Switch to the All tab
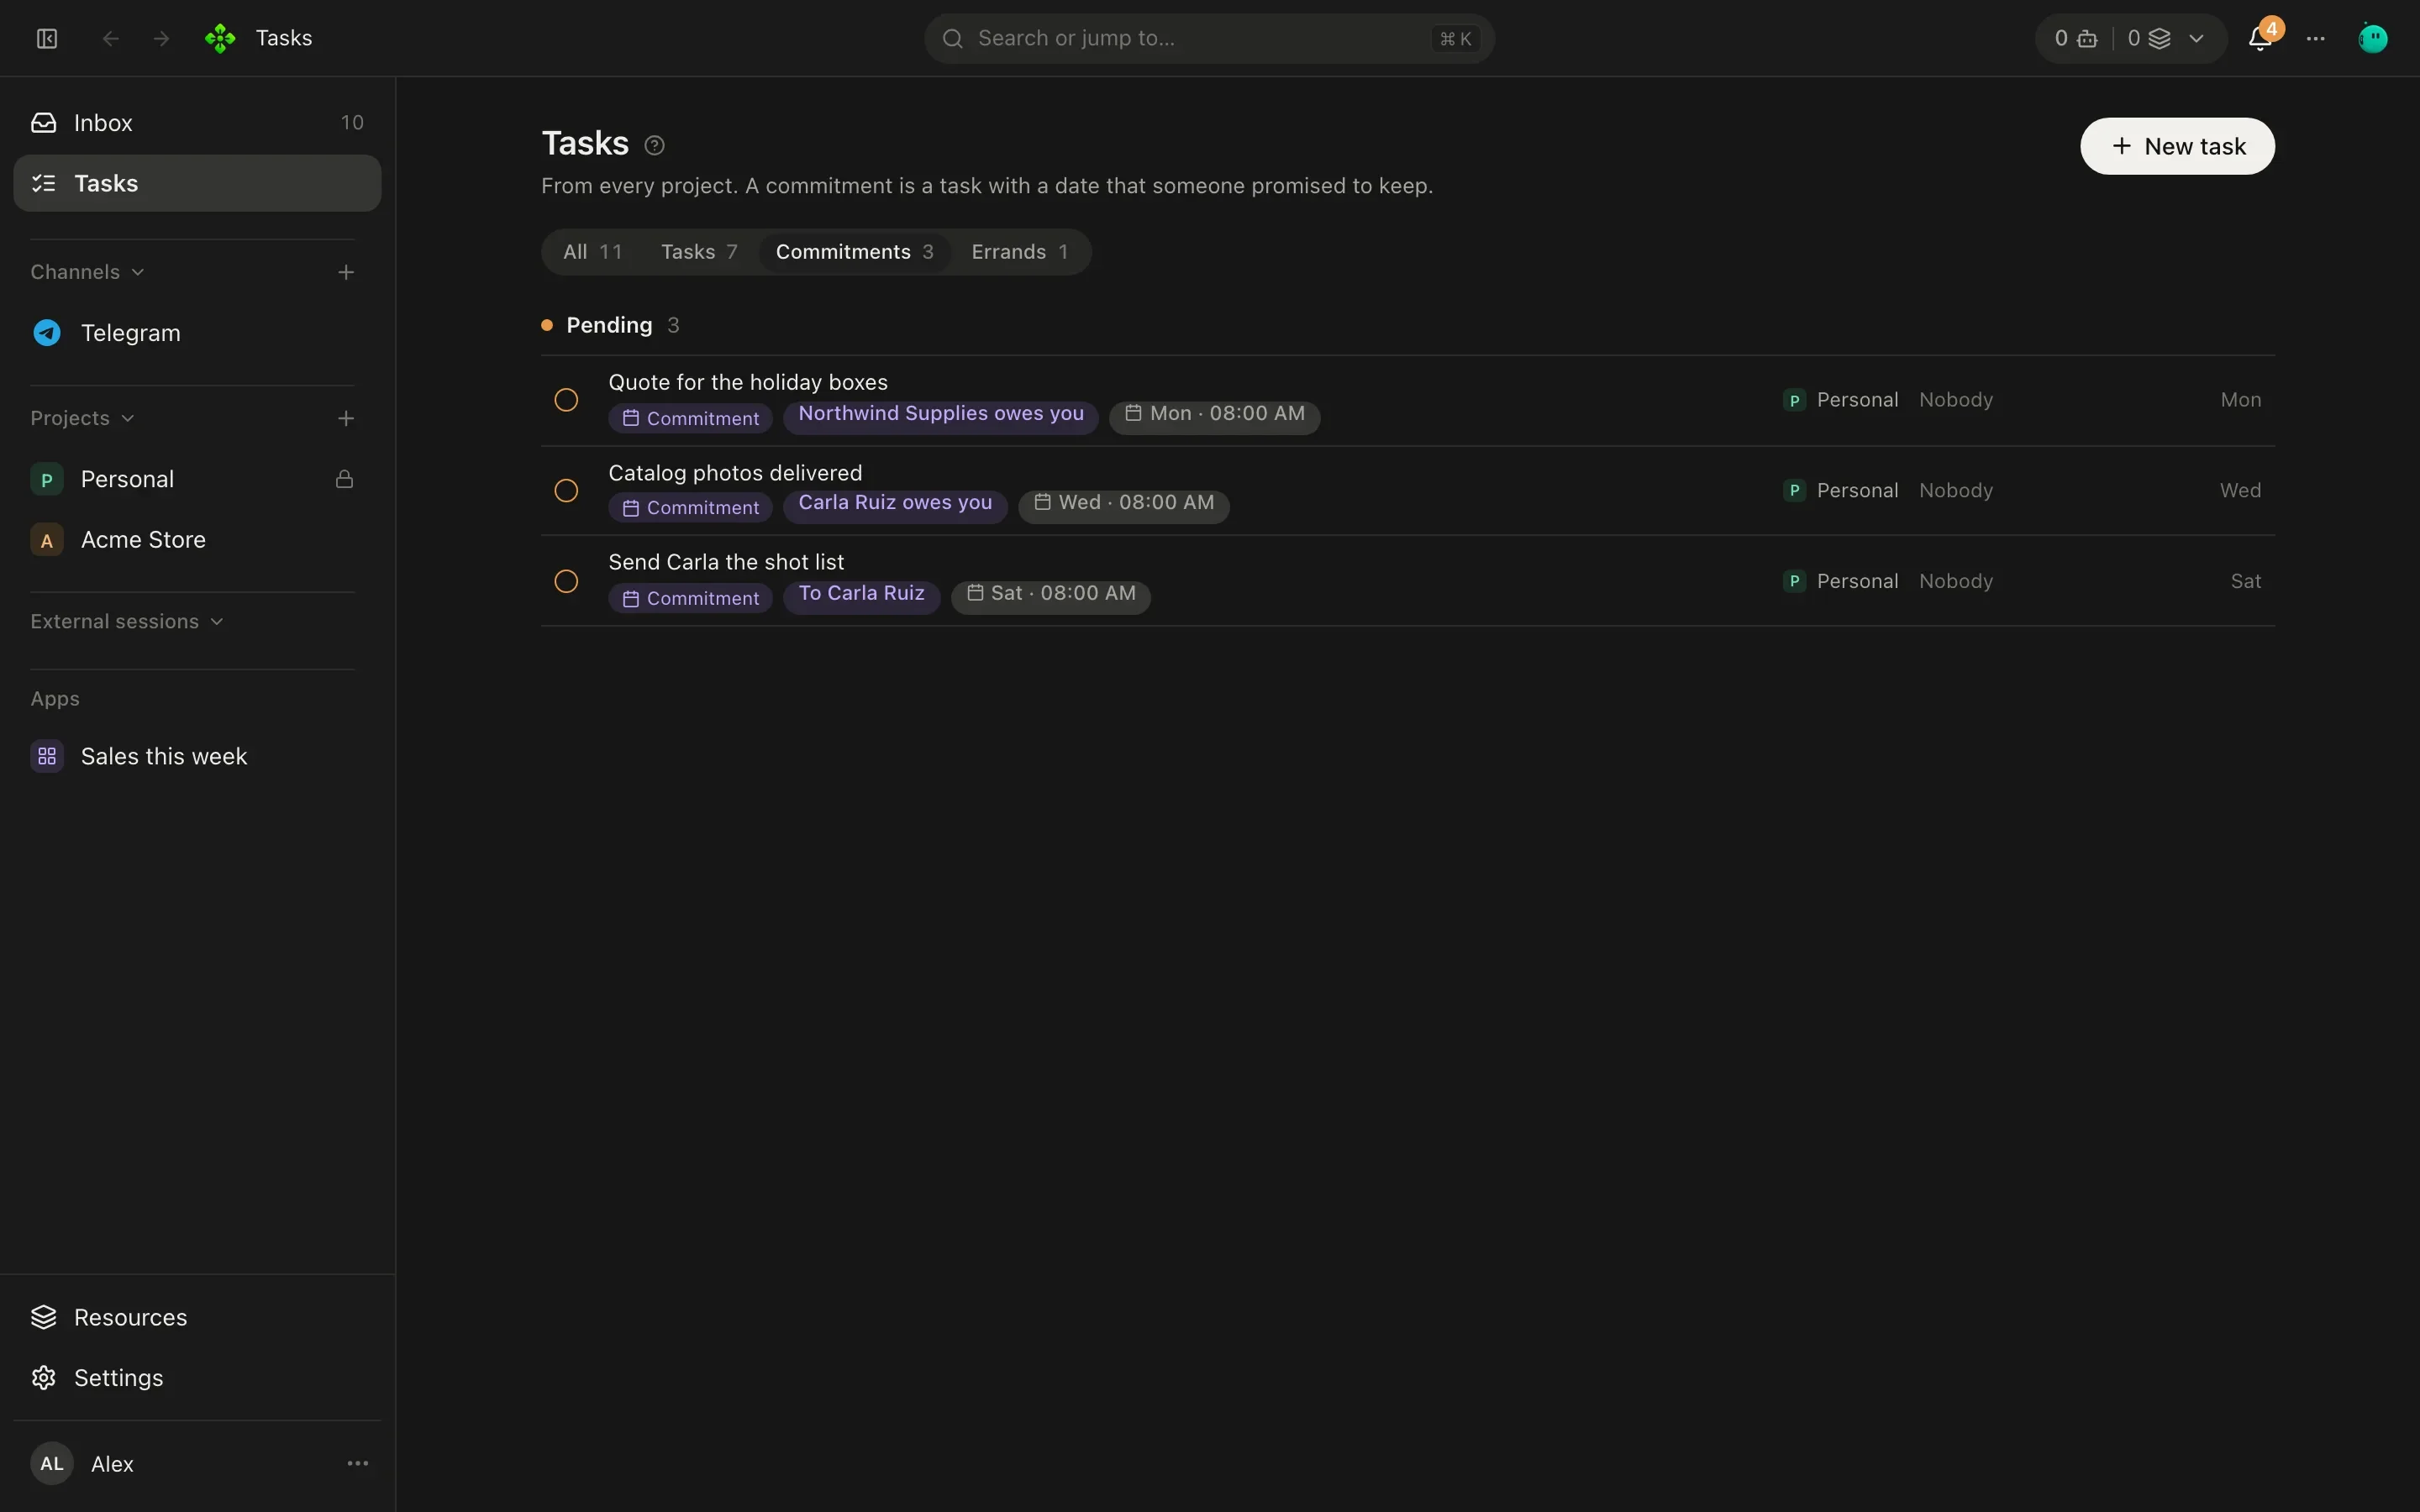The height and width of the screenshot is (1512, 2420). [593, 252]
